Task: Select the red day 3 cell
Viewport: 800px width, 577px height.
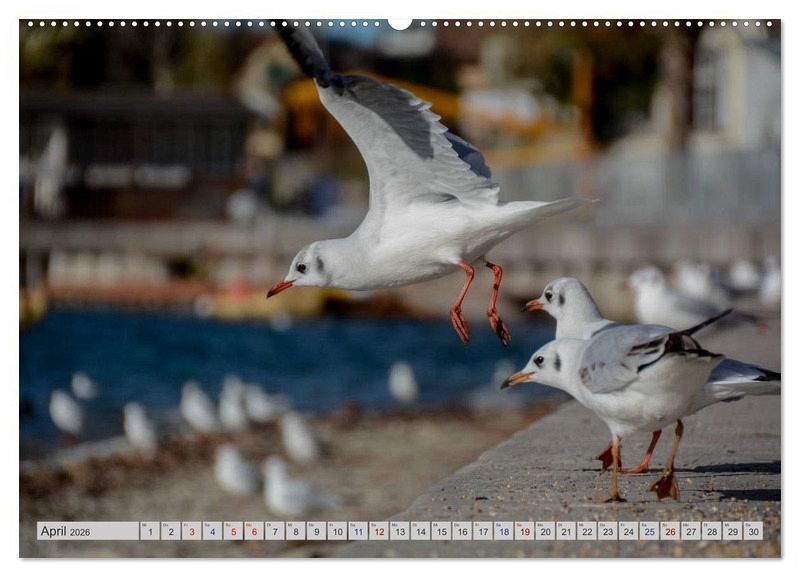Action: point(191,531)
